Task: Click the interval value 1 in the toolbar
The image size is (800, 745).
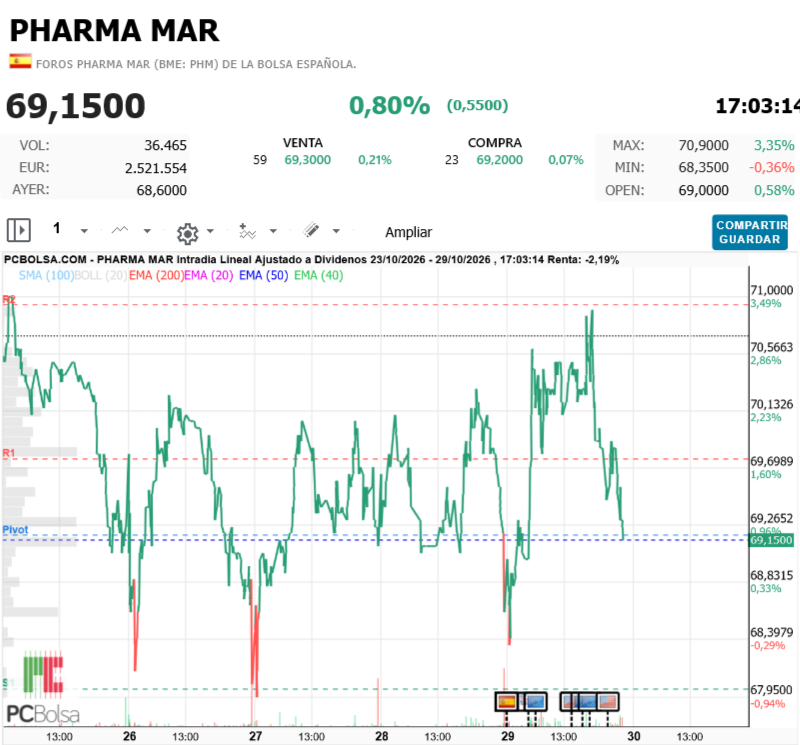Action: click(x=57, y=228)
